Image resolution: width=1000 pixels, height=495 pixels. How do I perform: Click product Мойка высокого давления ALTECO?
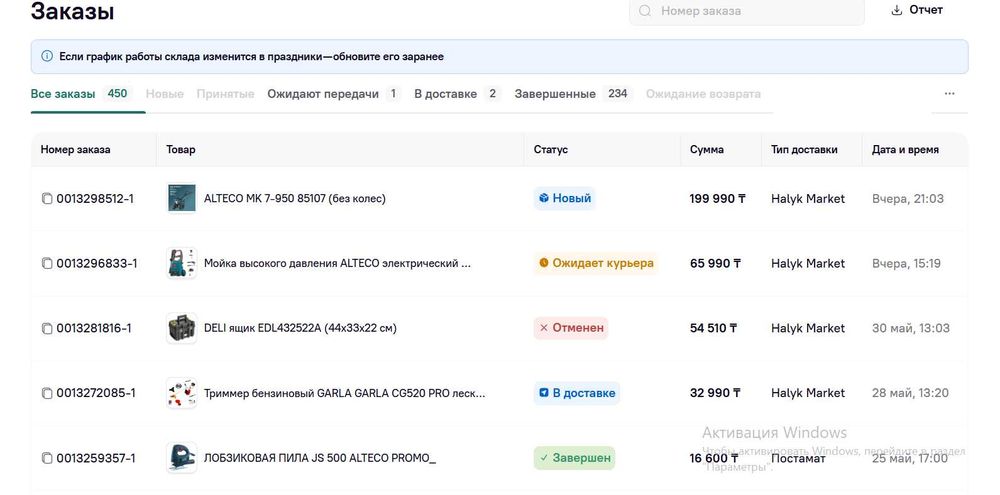(337, 263)
